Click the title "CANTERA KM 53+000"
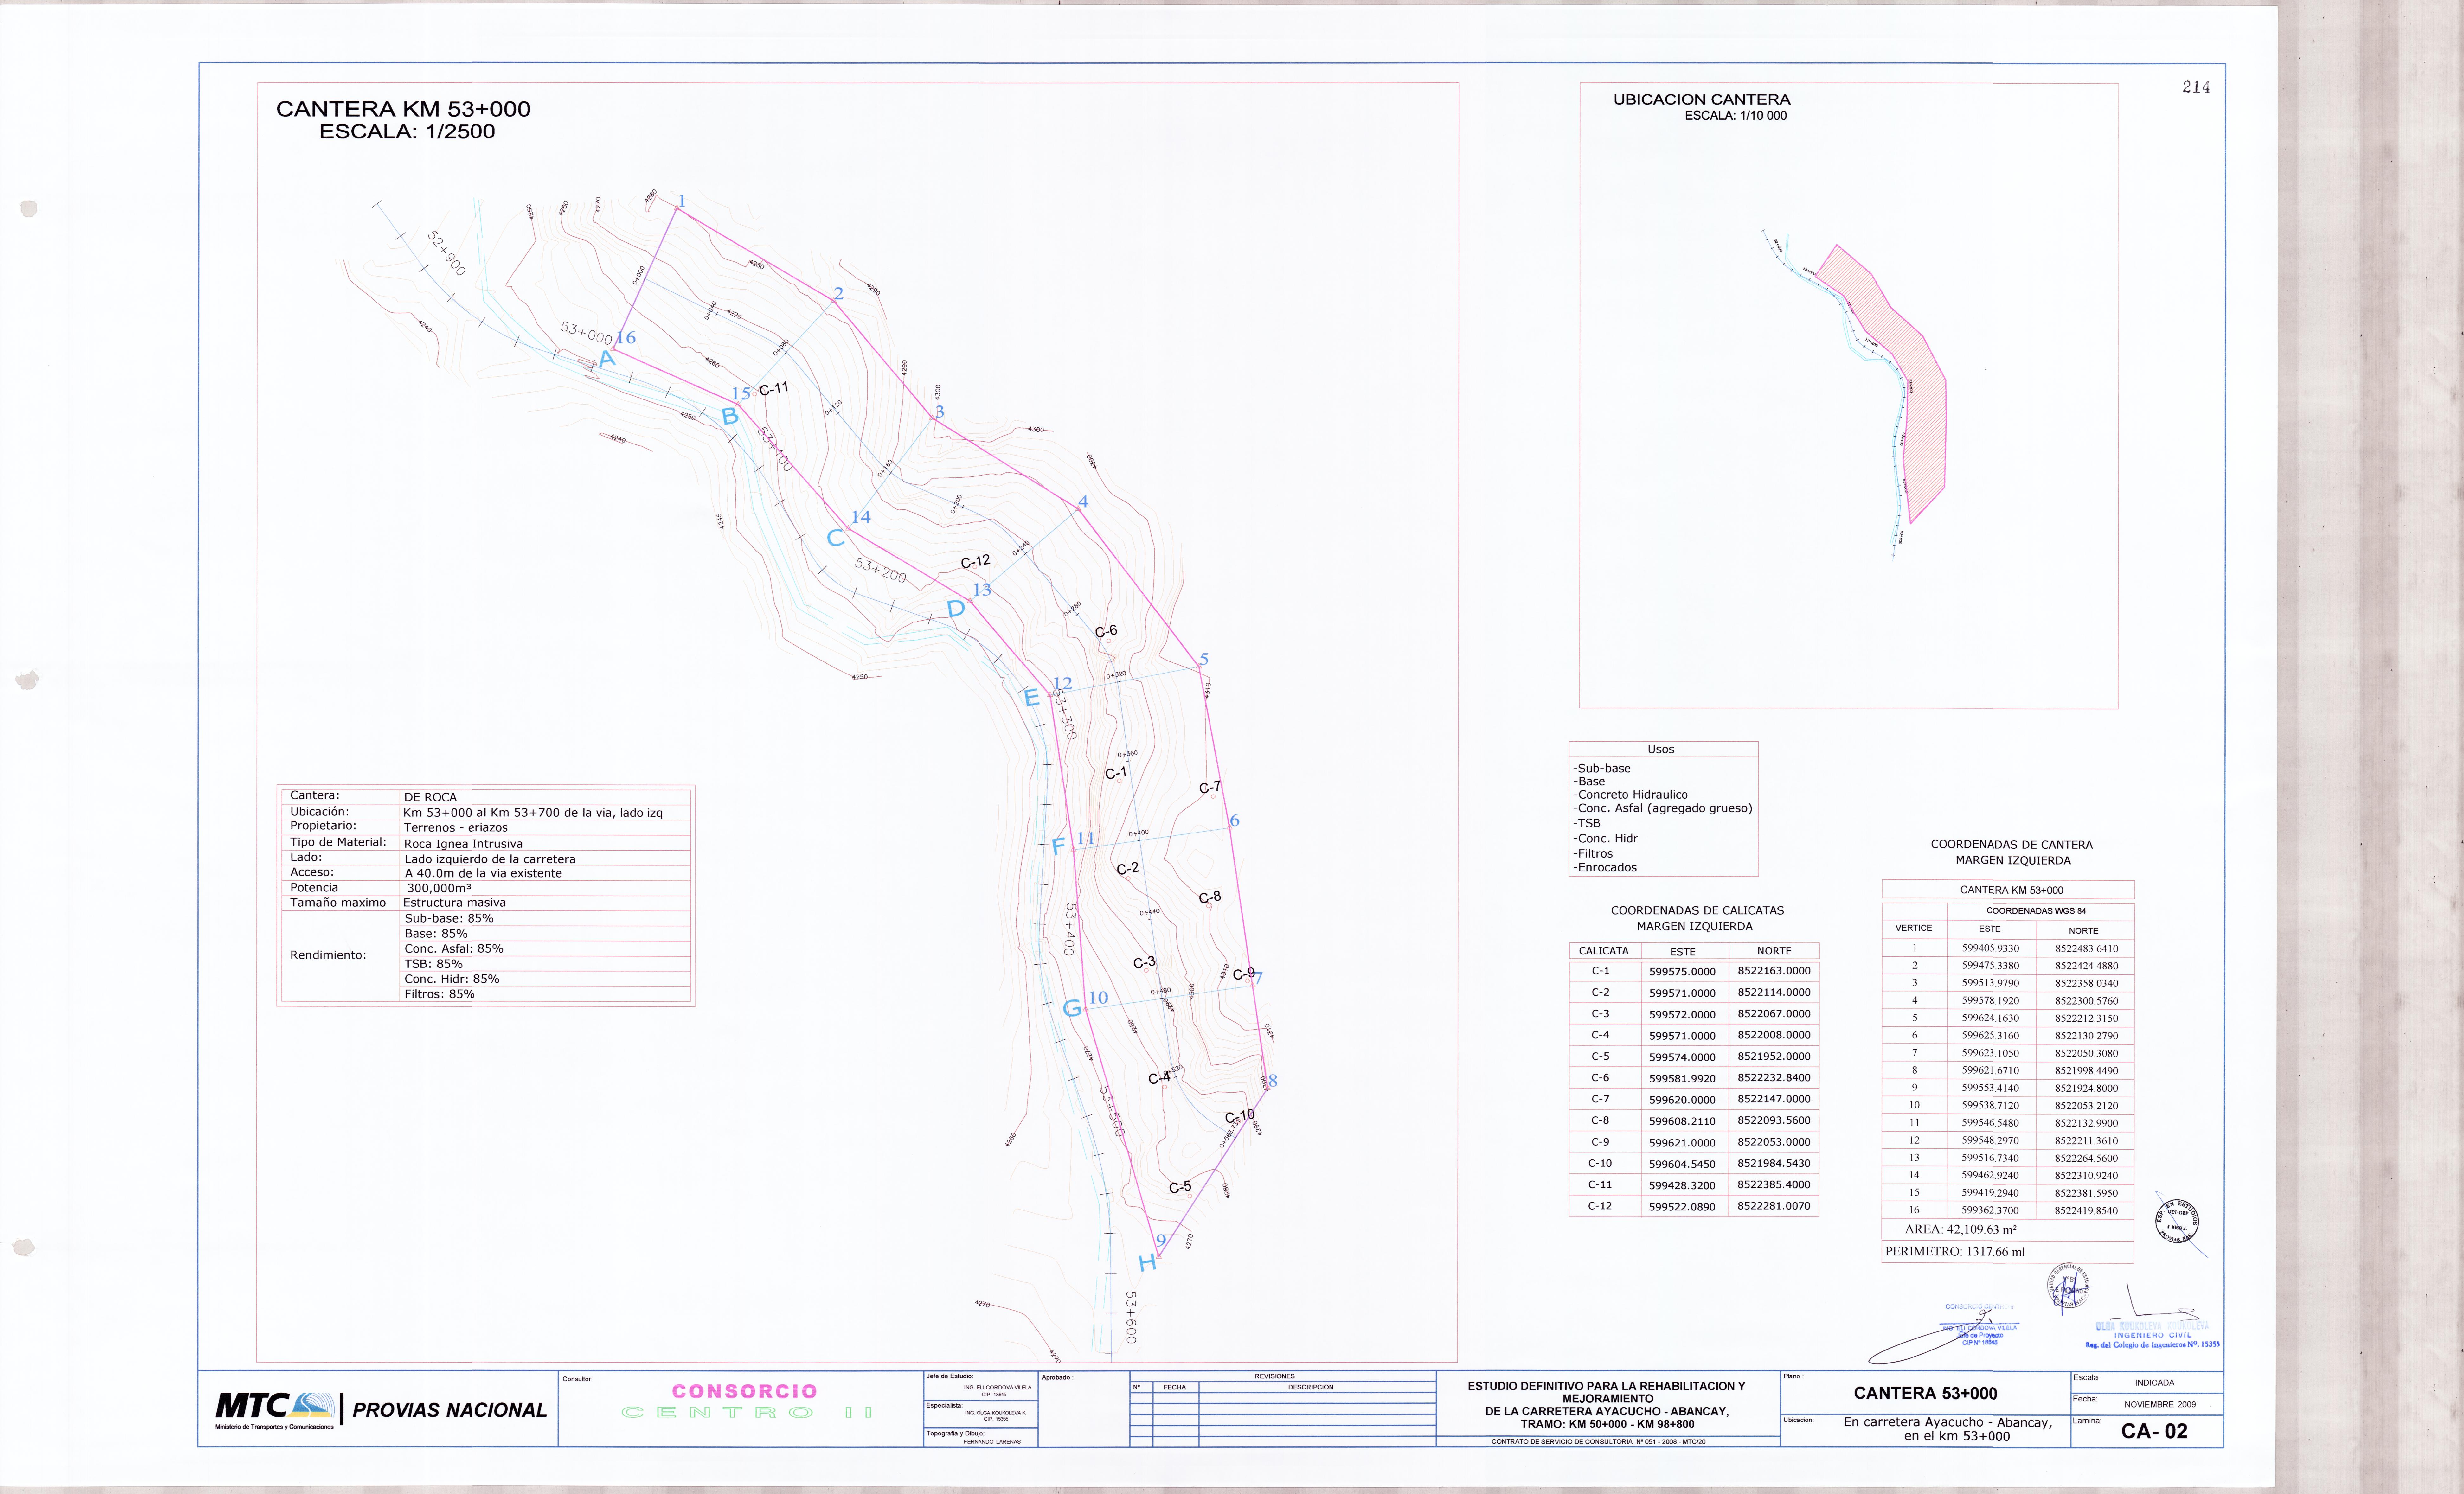 point(403,109)
